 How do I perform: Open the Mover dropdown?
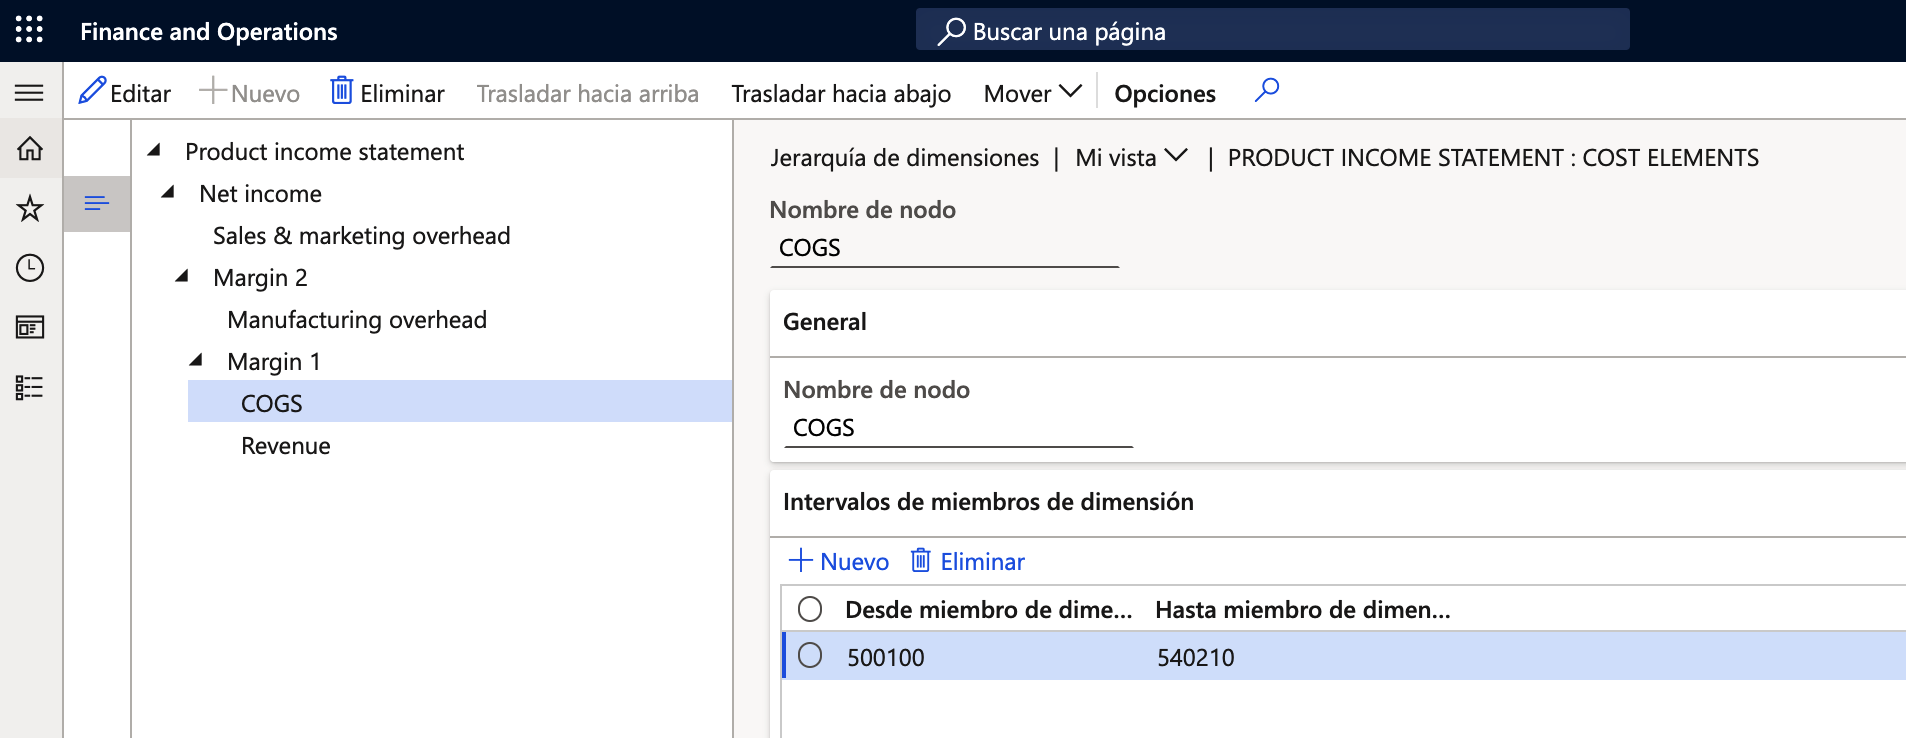click(1032, 93)
